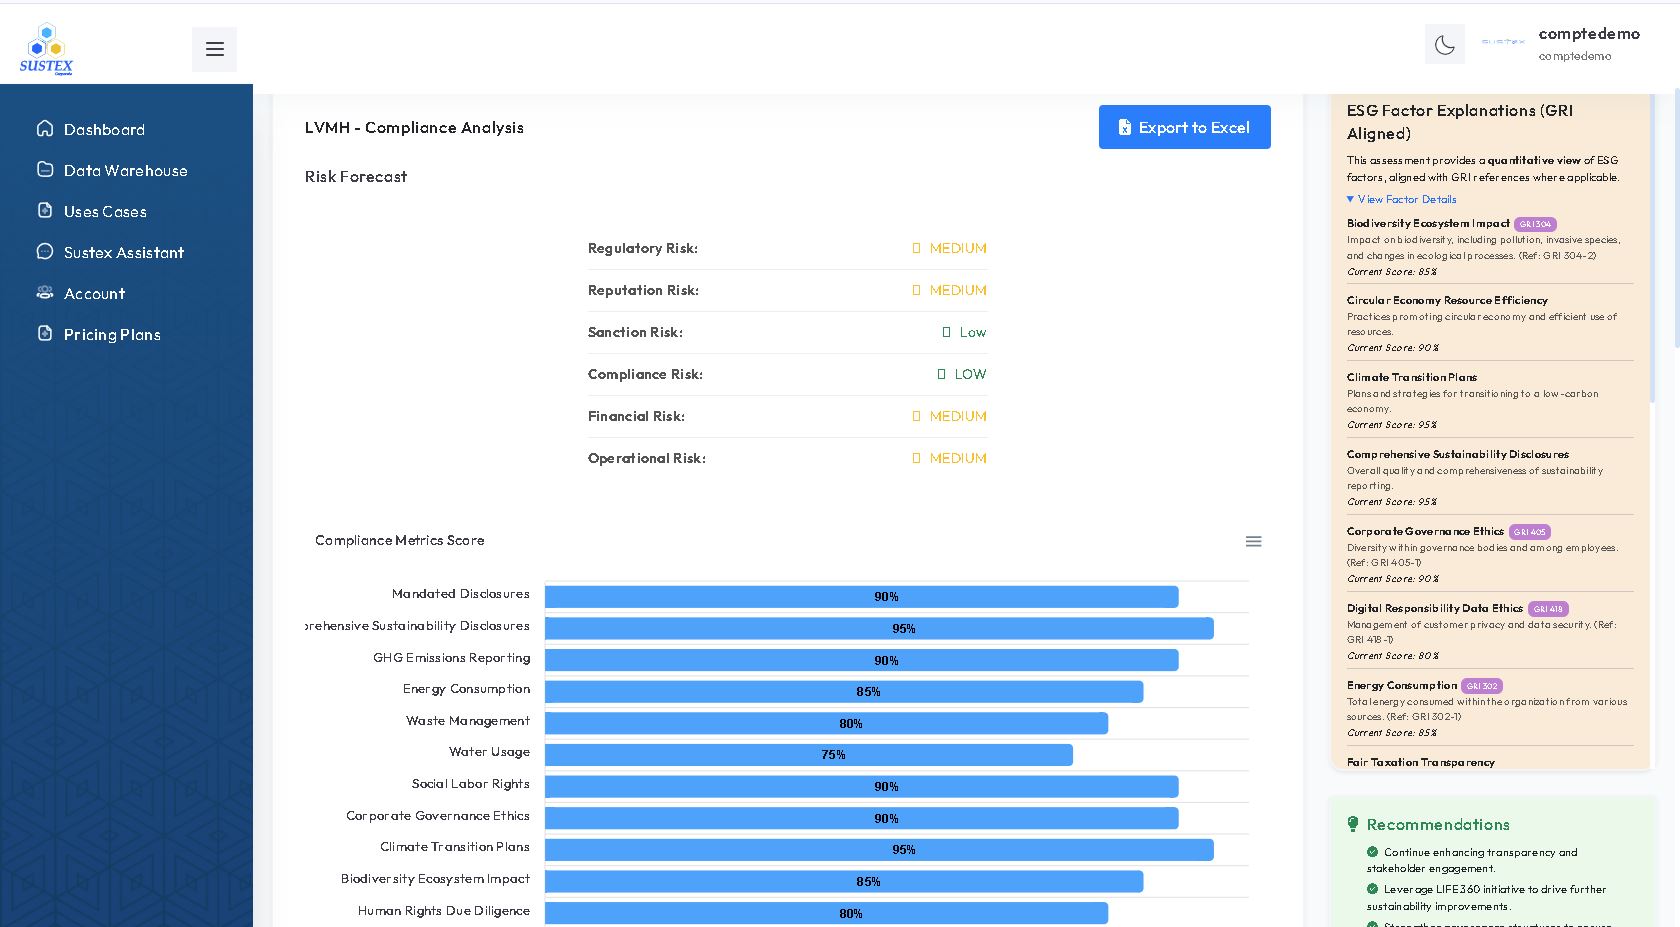Open Sustex Assistant

tap(124, 253)
